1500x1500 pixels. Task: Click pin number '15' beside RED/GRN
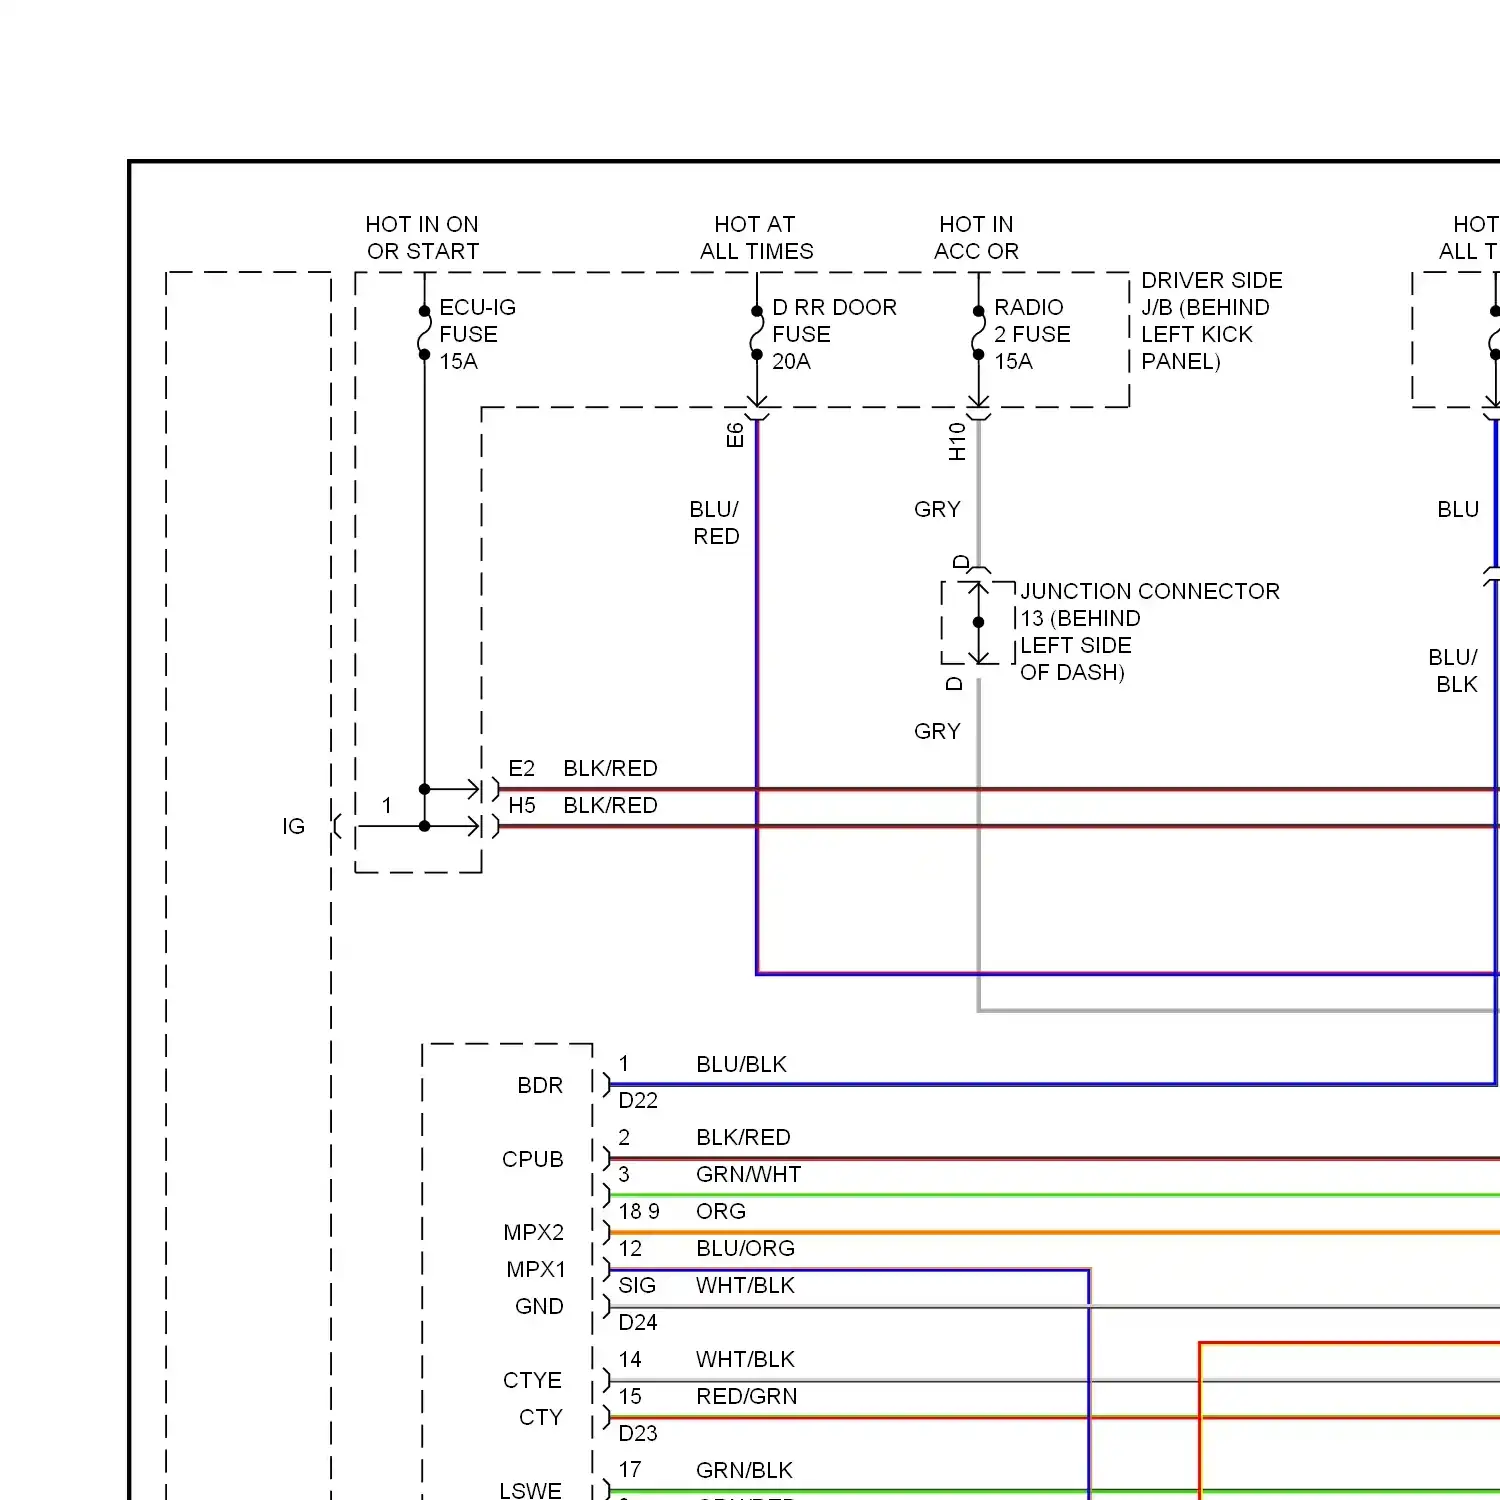pos(630,1397)
